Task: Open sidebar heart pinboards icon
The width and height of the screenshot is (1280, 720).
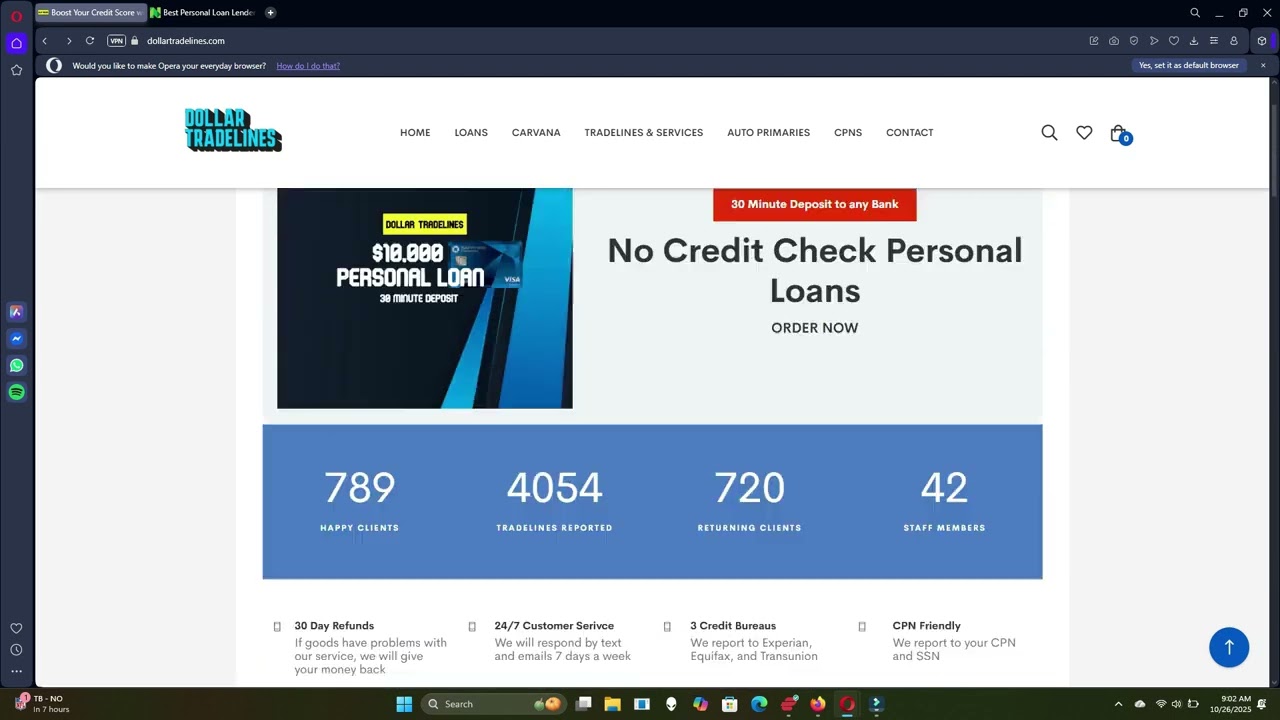Action: [x=16, y=629]
